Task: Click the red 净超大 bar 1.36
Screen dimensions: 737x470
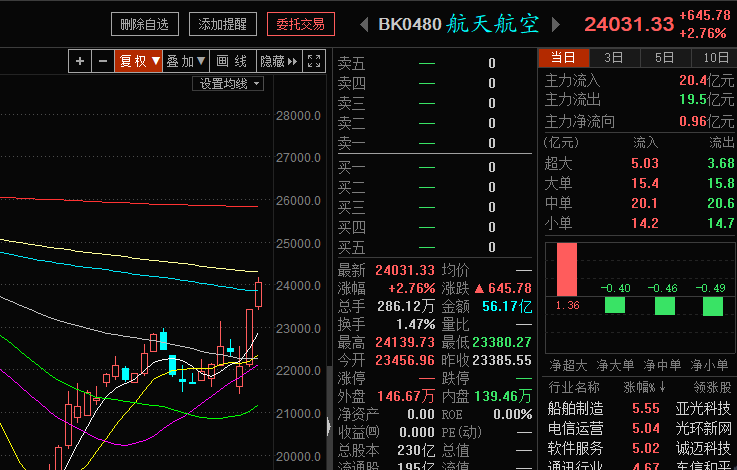Action: click(x=567, y=269)
